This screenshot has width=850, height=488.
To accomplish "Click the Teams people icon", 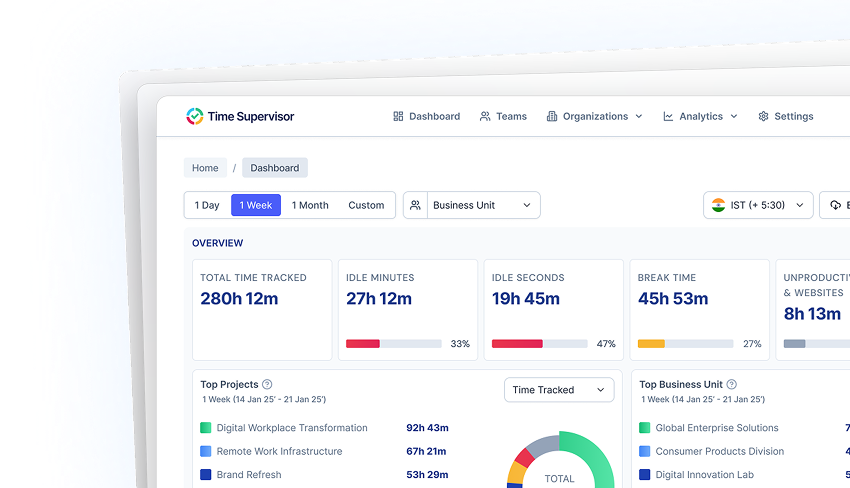I will (485, 116).
